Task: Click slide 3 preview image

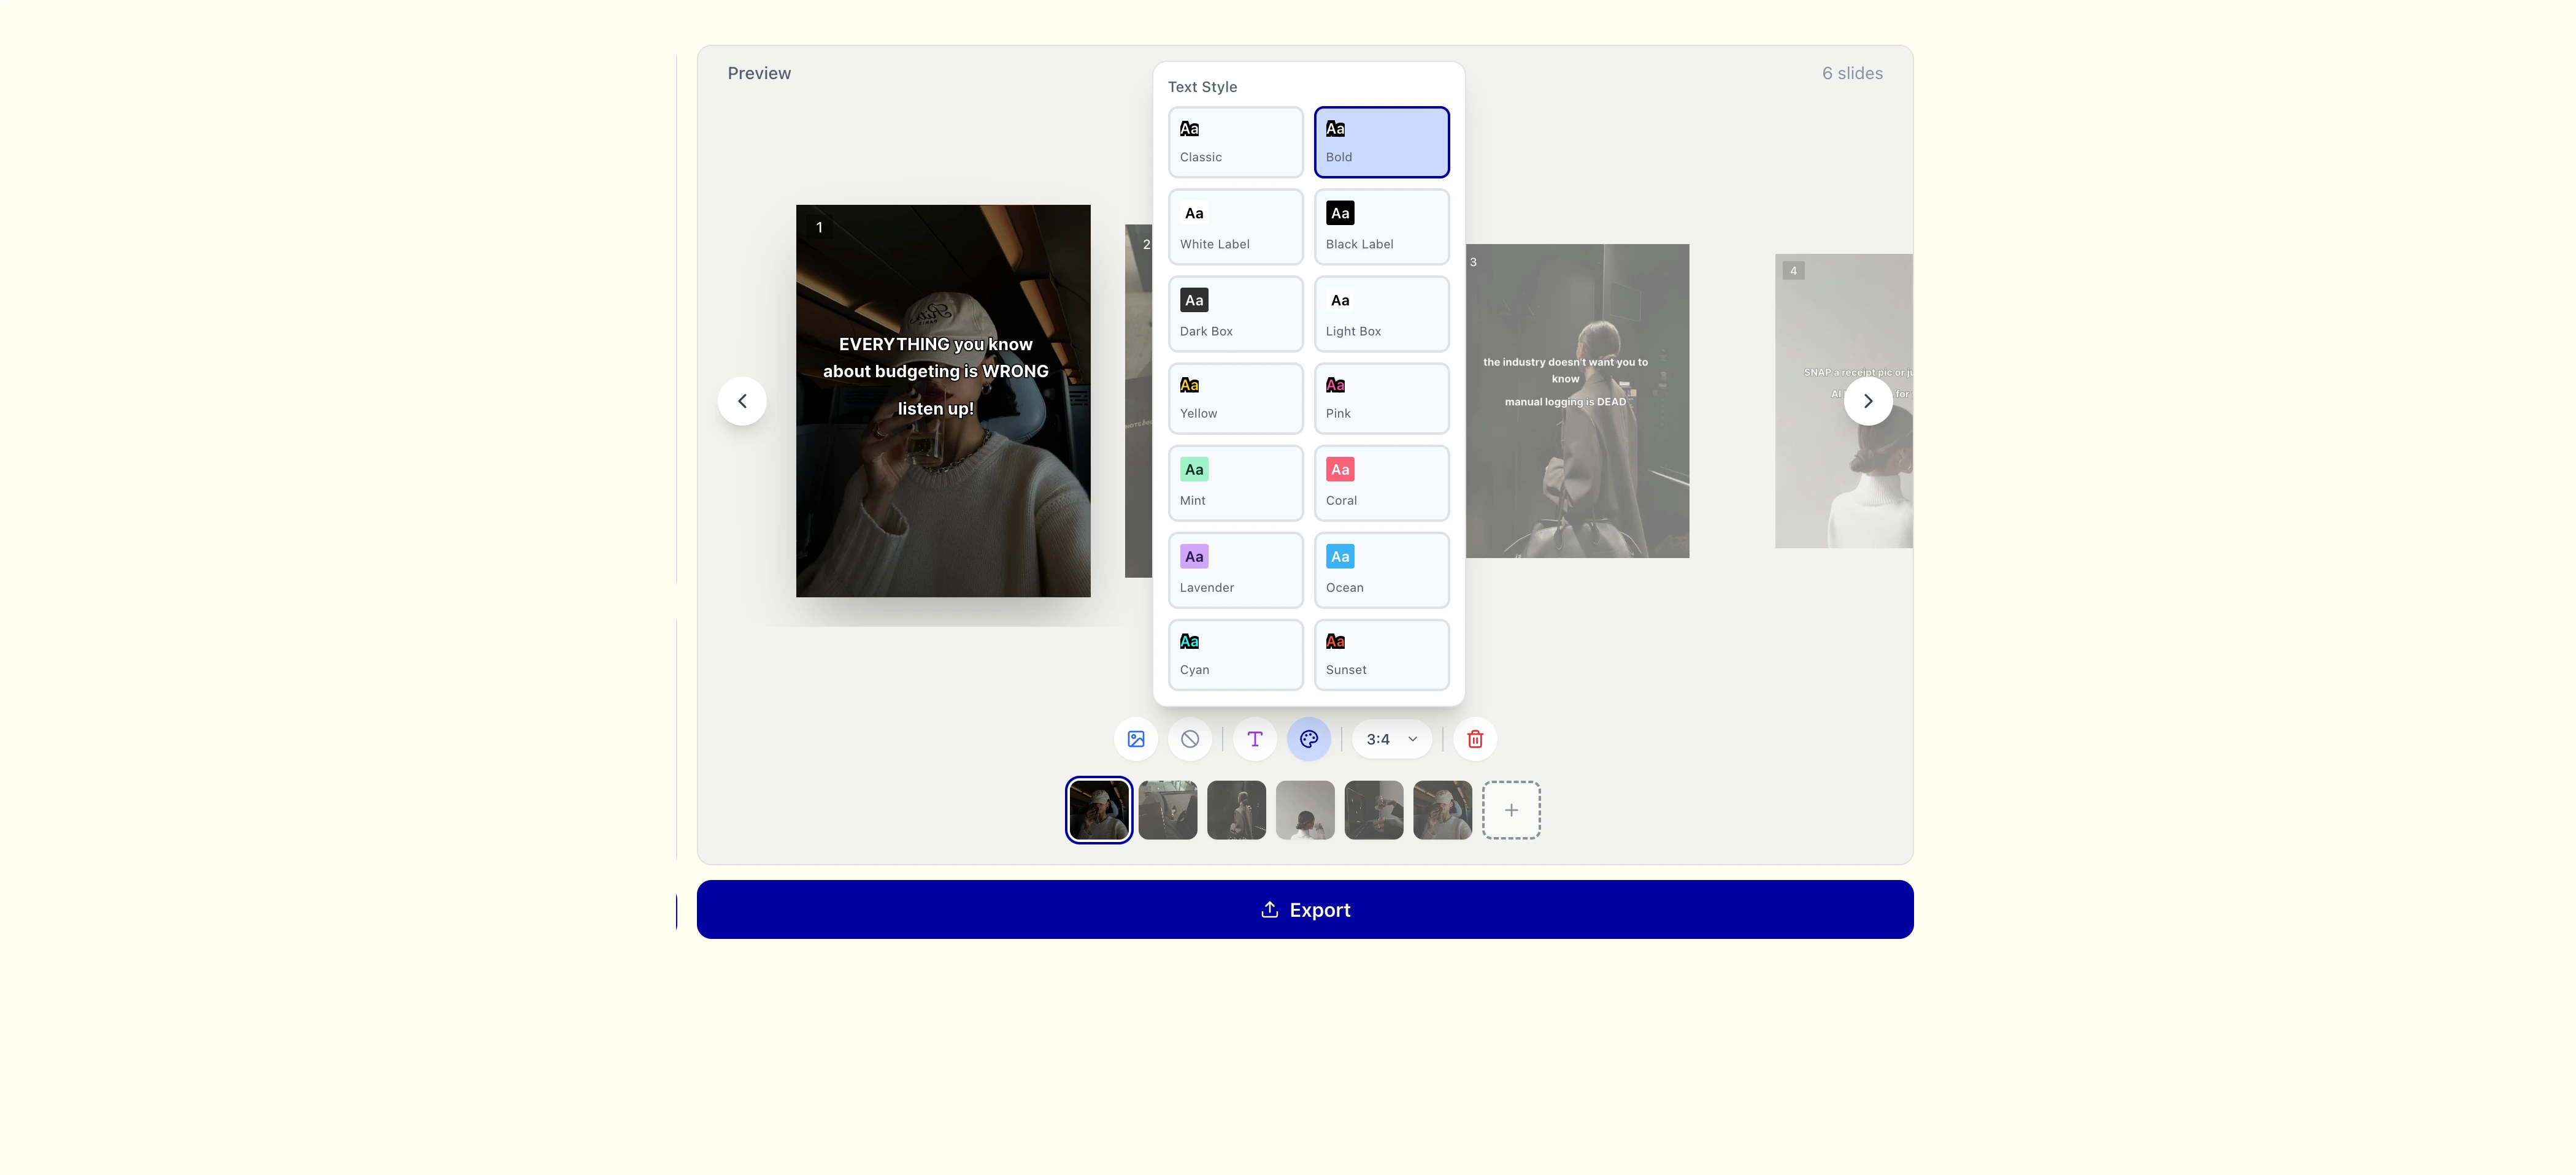Action: coord(1577,401)
